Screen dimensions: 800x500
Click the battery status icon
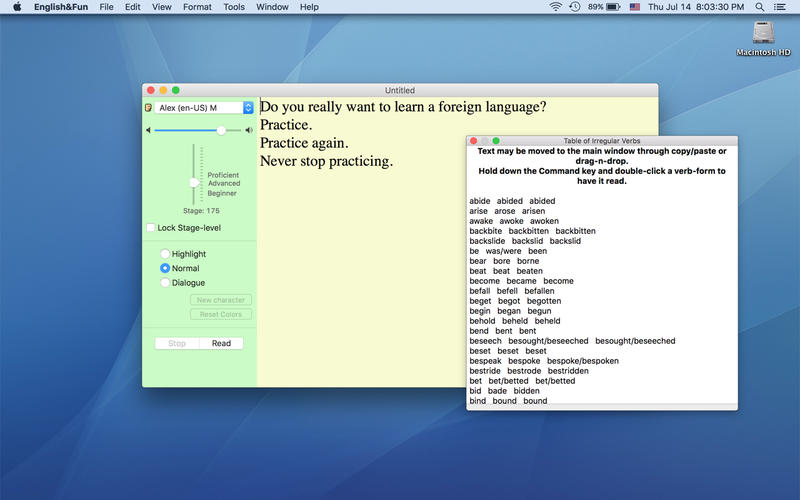[613, 7]
